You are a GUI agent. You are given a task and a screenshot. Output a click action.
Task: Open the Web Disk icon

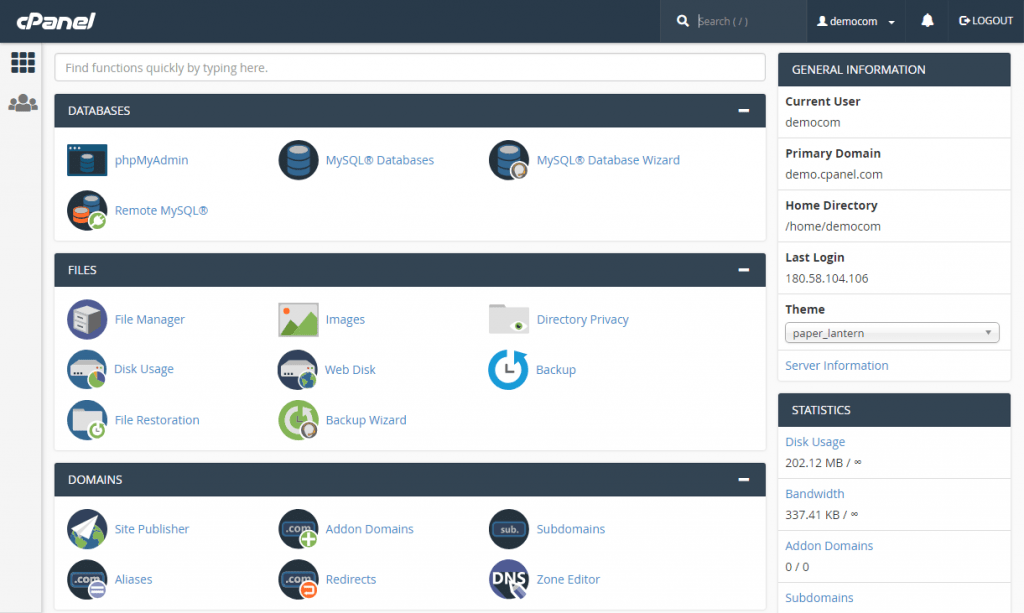[x=298, y=369]
